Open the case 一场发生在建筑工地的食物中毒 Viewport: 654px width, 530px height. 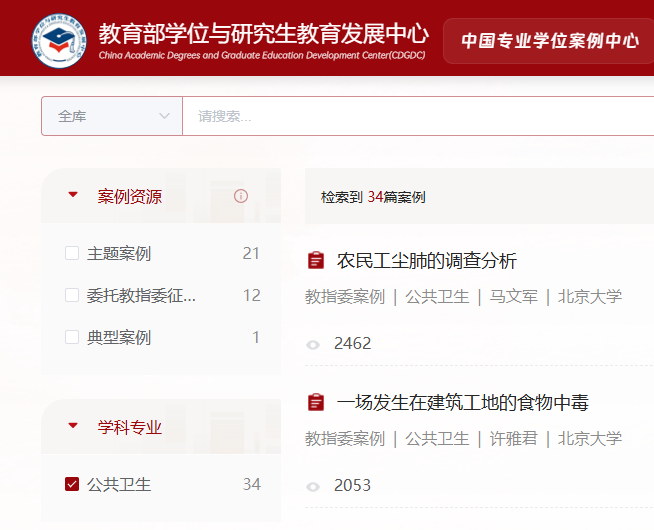point(462,403)
